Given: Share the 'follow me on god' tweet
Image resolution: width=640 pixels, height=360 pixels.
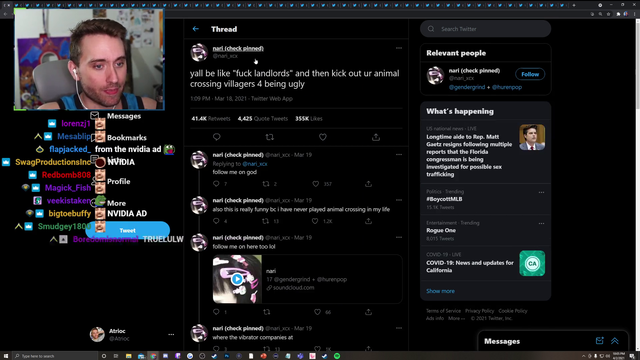Looking at the screenshot, I should [x=369, y=184].
